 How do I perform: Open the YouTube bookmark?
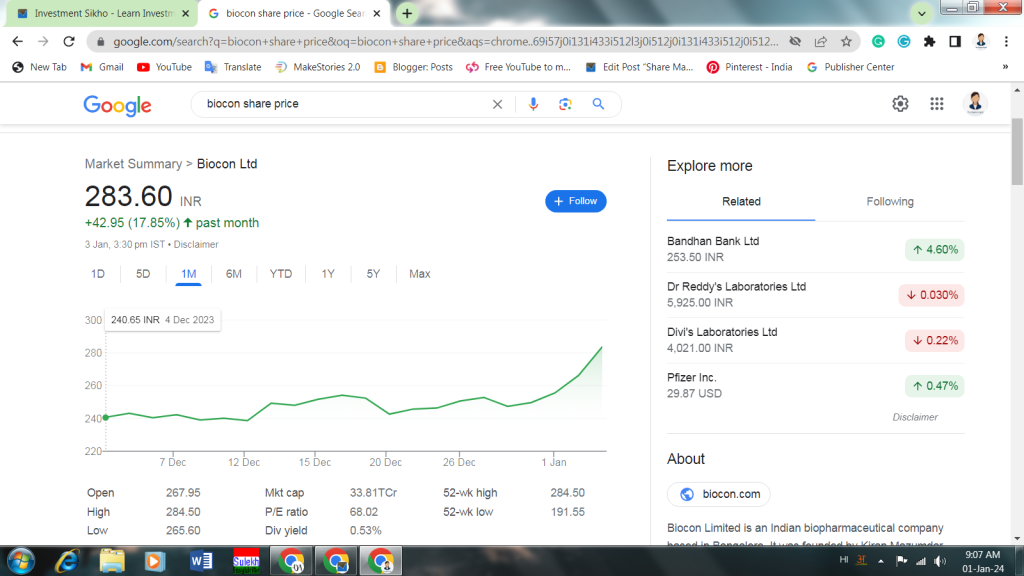point(165,67)
